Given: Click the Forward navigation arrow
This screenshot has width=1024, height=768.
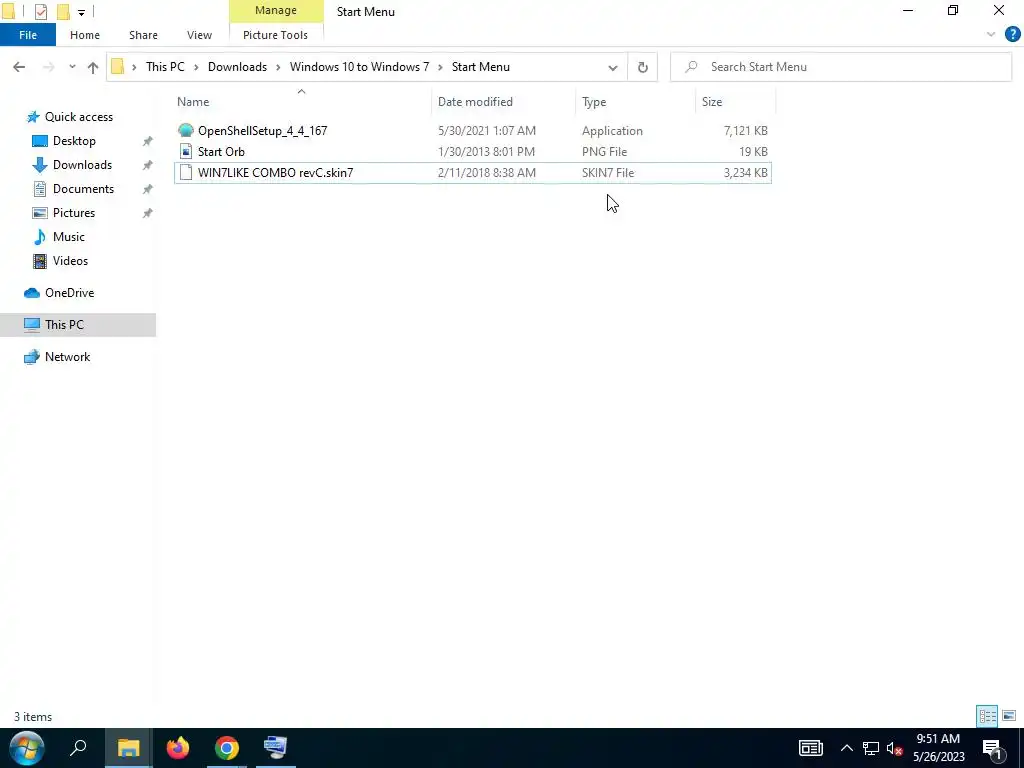Looking at the screenshot, I should [48, 67].
